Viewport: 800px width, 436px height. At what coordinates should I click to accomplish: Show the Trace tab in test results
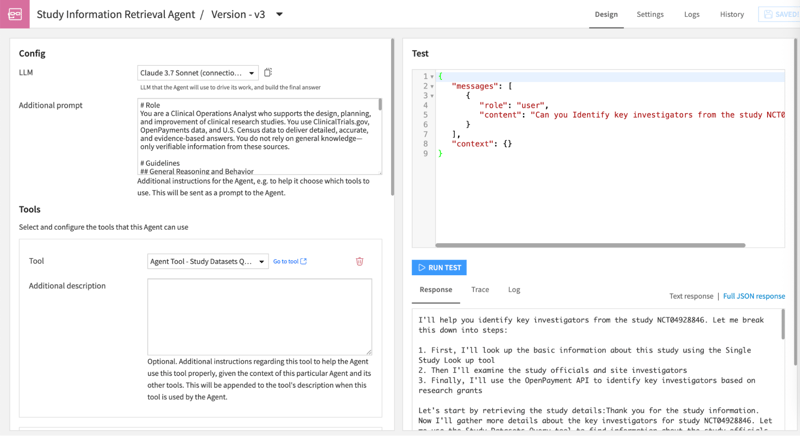tap(480, 290)
